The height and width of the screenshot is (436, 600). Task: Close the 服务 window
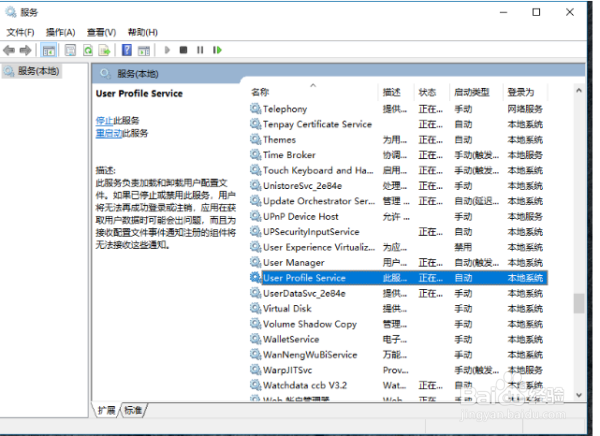tap(570, 12)
